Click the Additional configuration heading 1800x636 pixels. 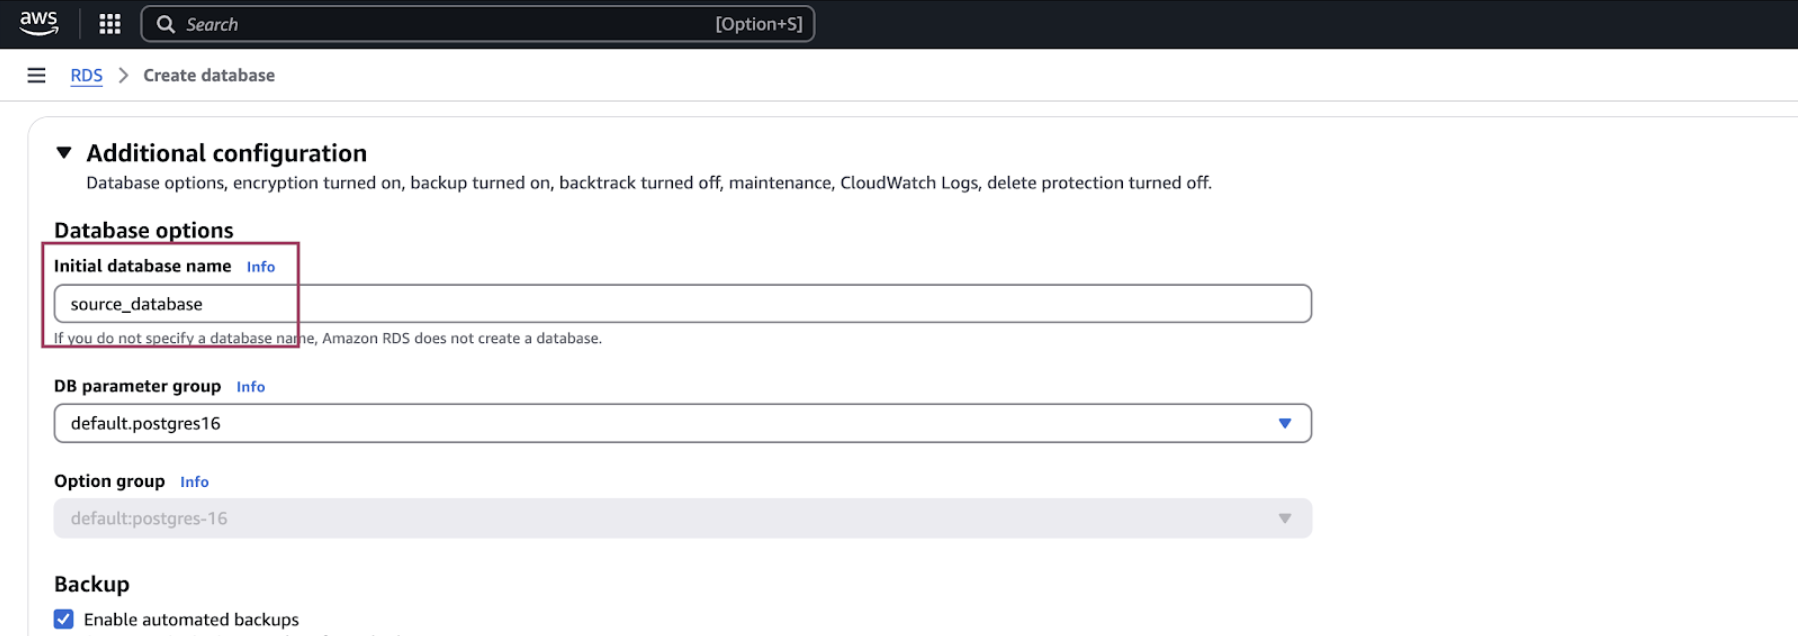coord(227,153)
